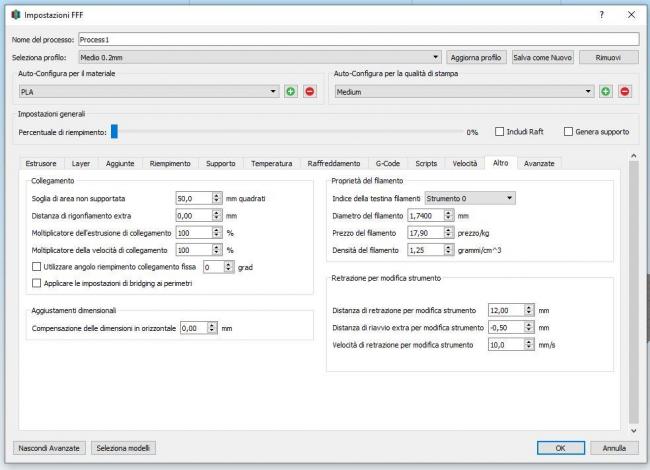
Task: Open the G-Code tab
Action: click(387, 163)
